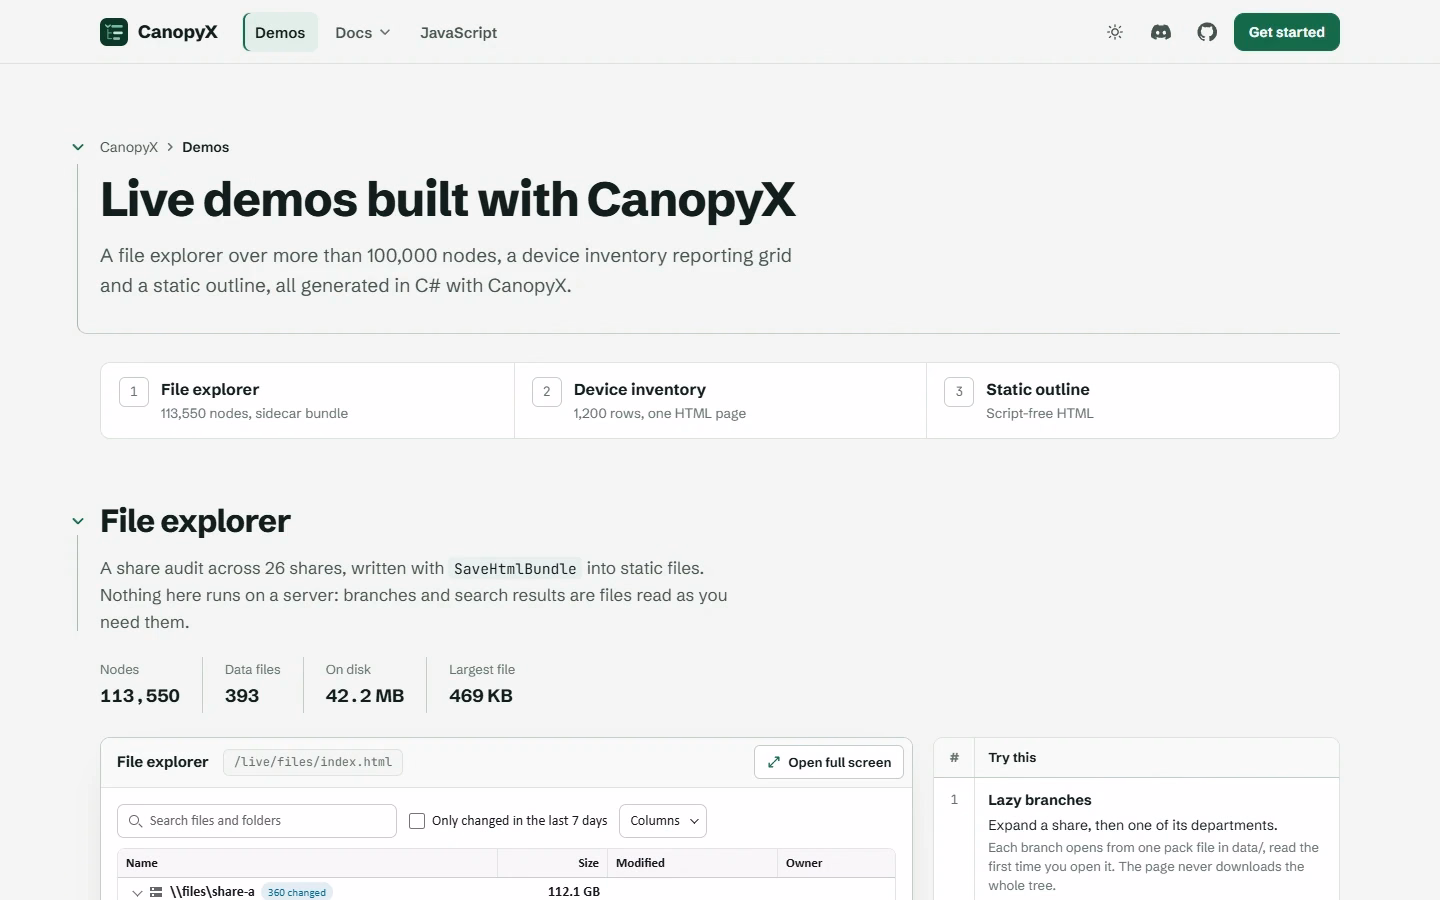Click Open full screen button
This screenshot has width=1440, height=900.
(829, 762)
